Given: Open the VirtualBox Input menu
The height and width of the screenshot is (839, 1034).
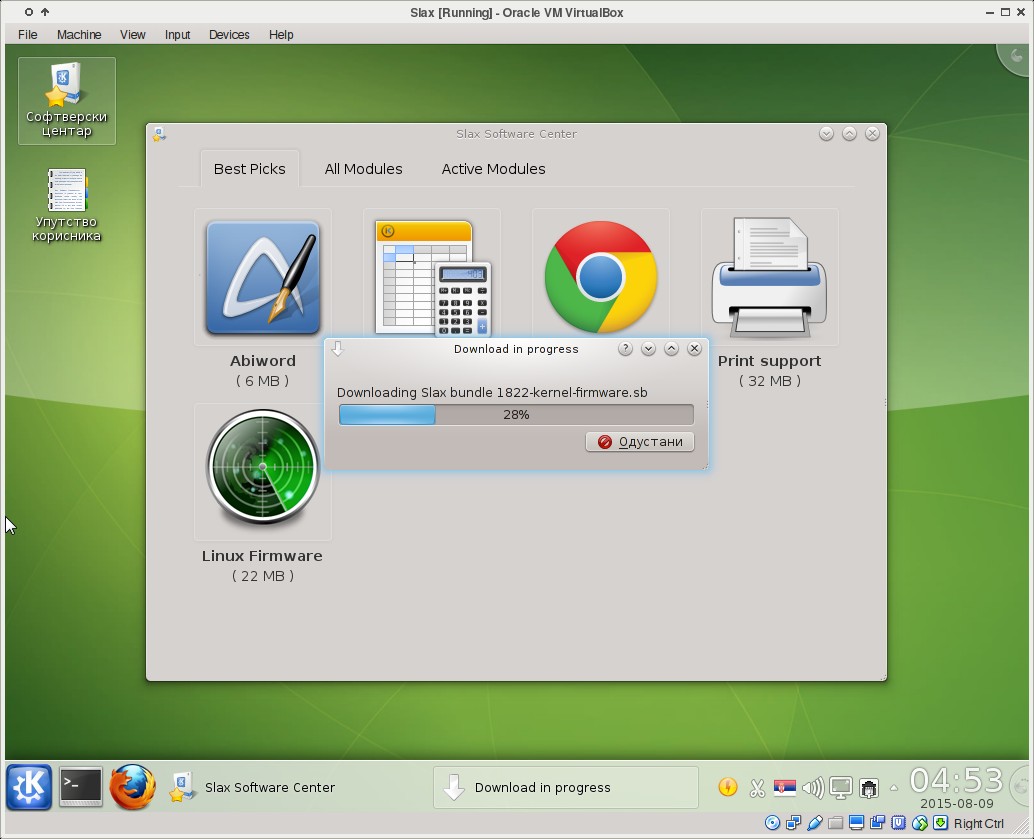Looking at the screenshot, I should (x=177, y=34).
